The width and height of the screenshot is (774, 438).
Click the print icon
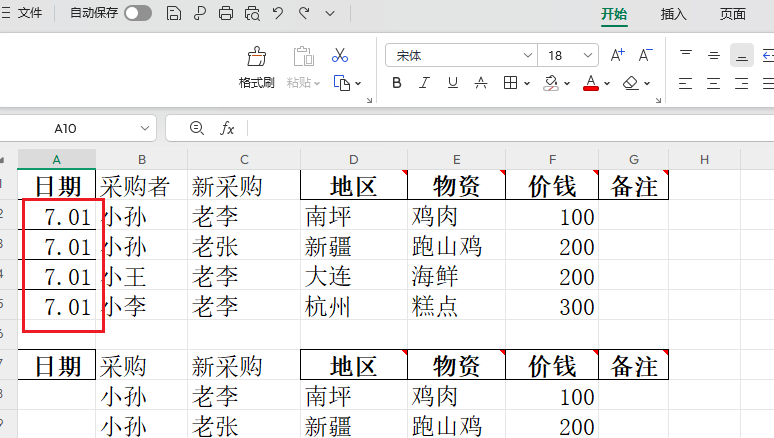[x=226, y=13]
